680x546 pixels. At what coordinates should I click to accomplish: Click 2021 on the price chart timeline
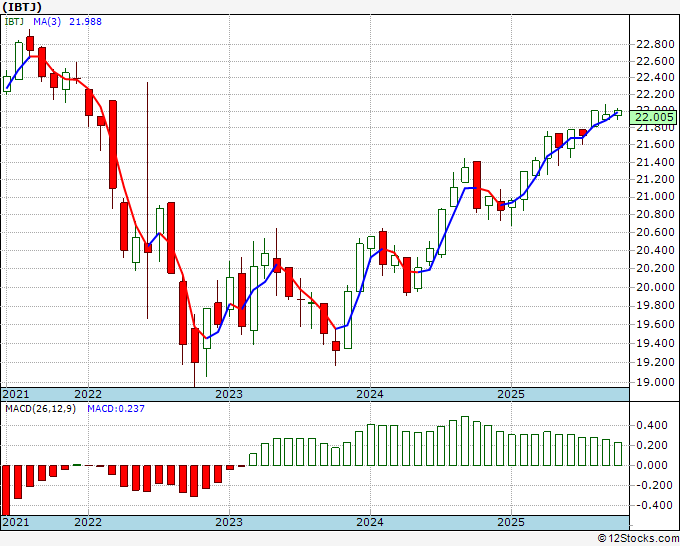16,394
